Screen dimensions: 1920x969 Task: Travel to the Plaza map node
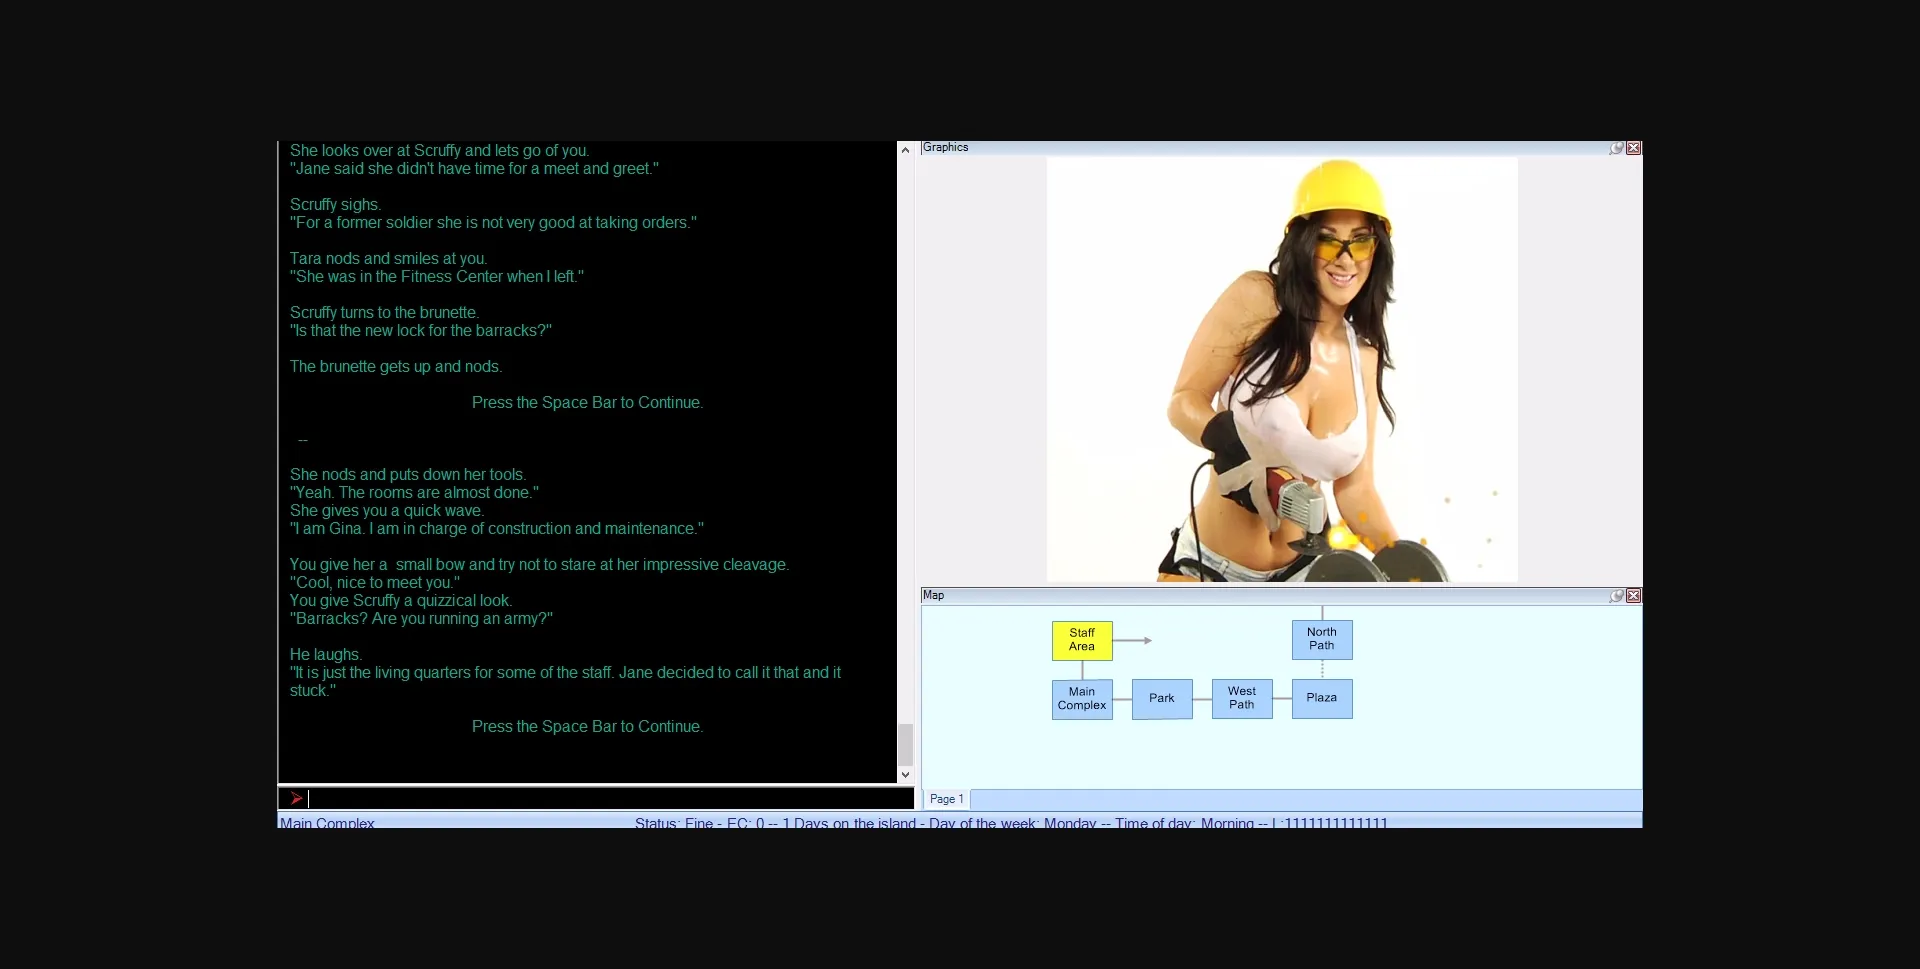point(1322,699)
